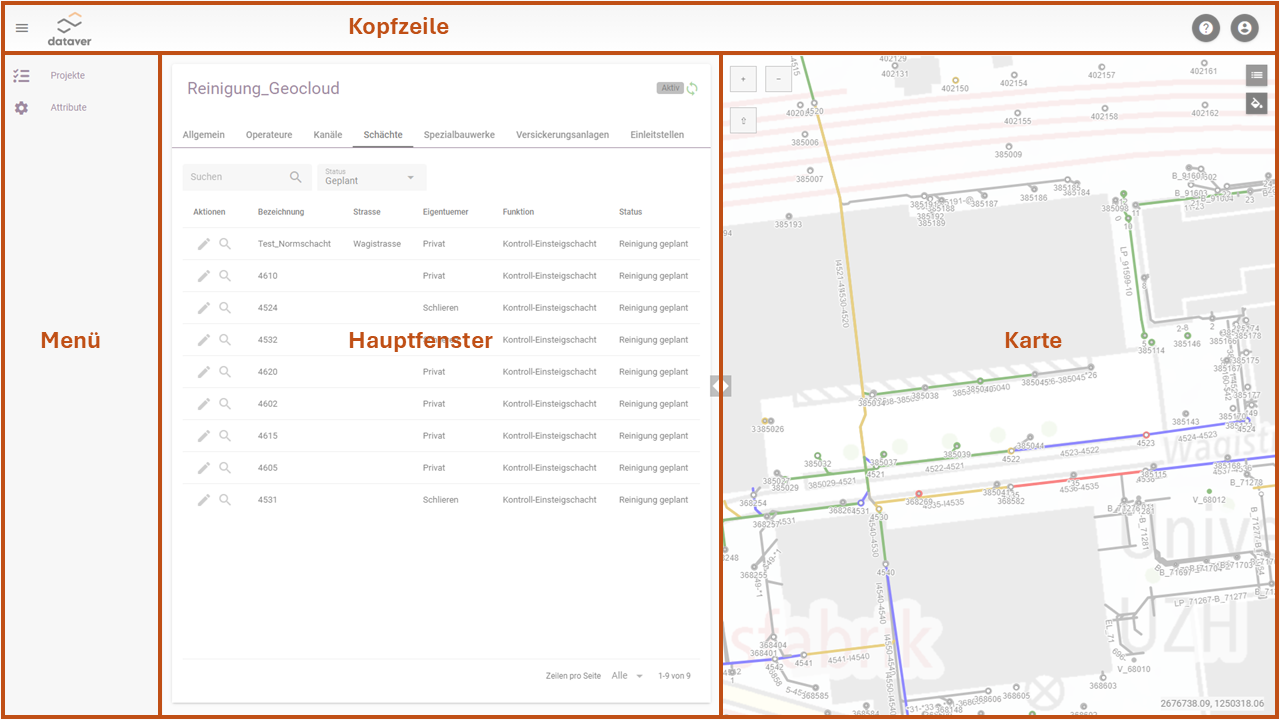This screenshot has width=1280, height=720.
Task: Locate Schacht 4610 with magnifier icon
Action: [x=225, y=276]
